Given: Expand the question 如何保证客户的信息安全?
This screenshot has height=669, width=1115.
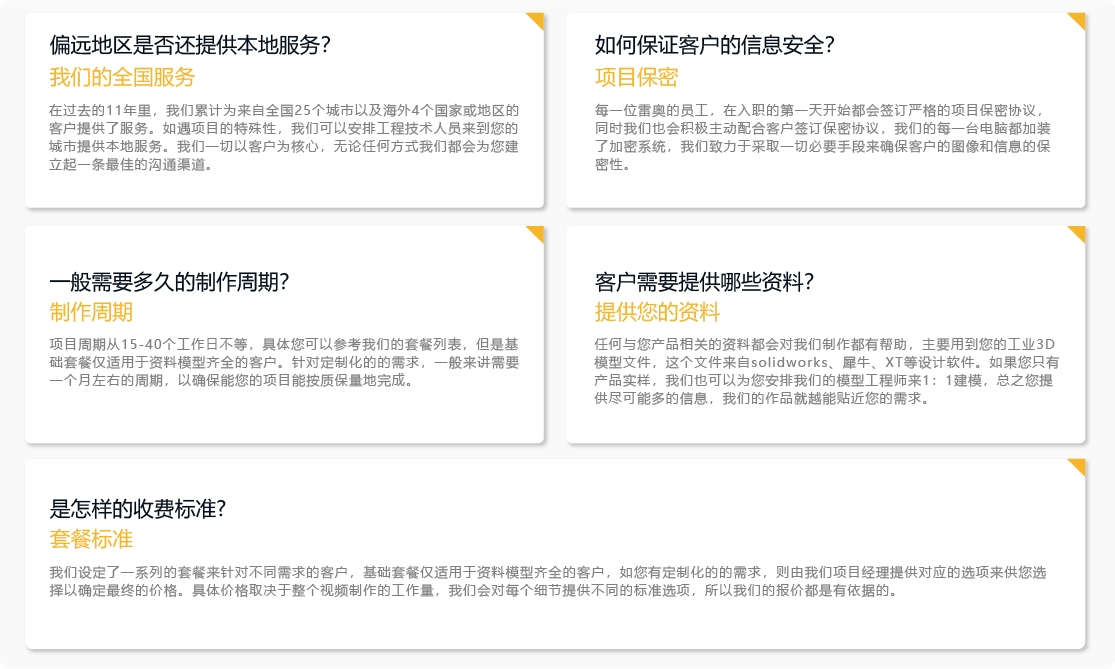Looking at the screenshot, I should coord(714,45).
